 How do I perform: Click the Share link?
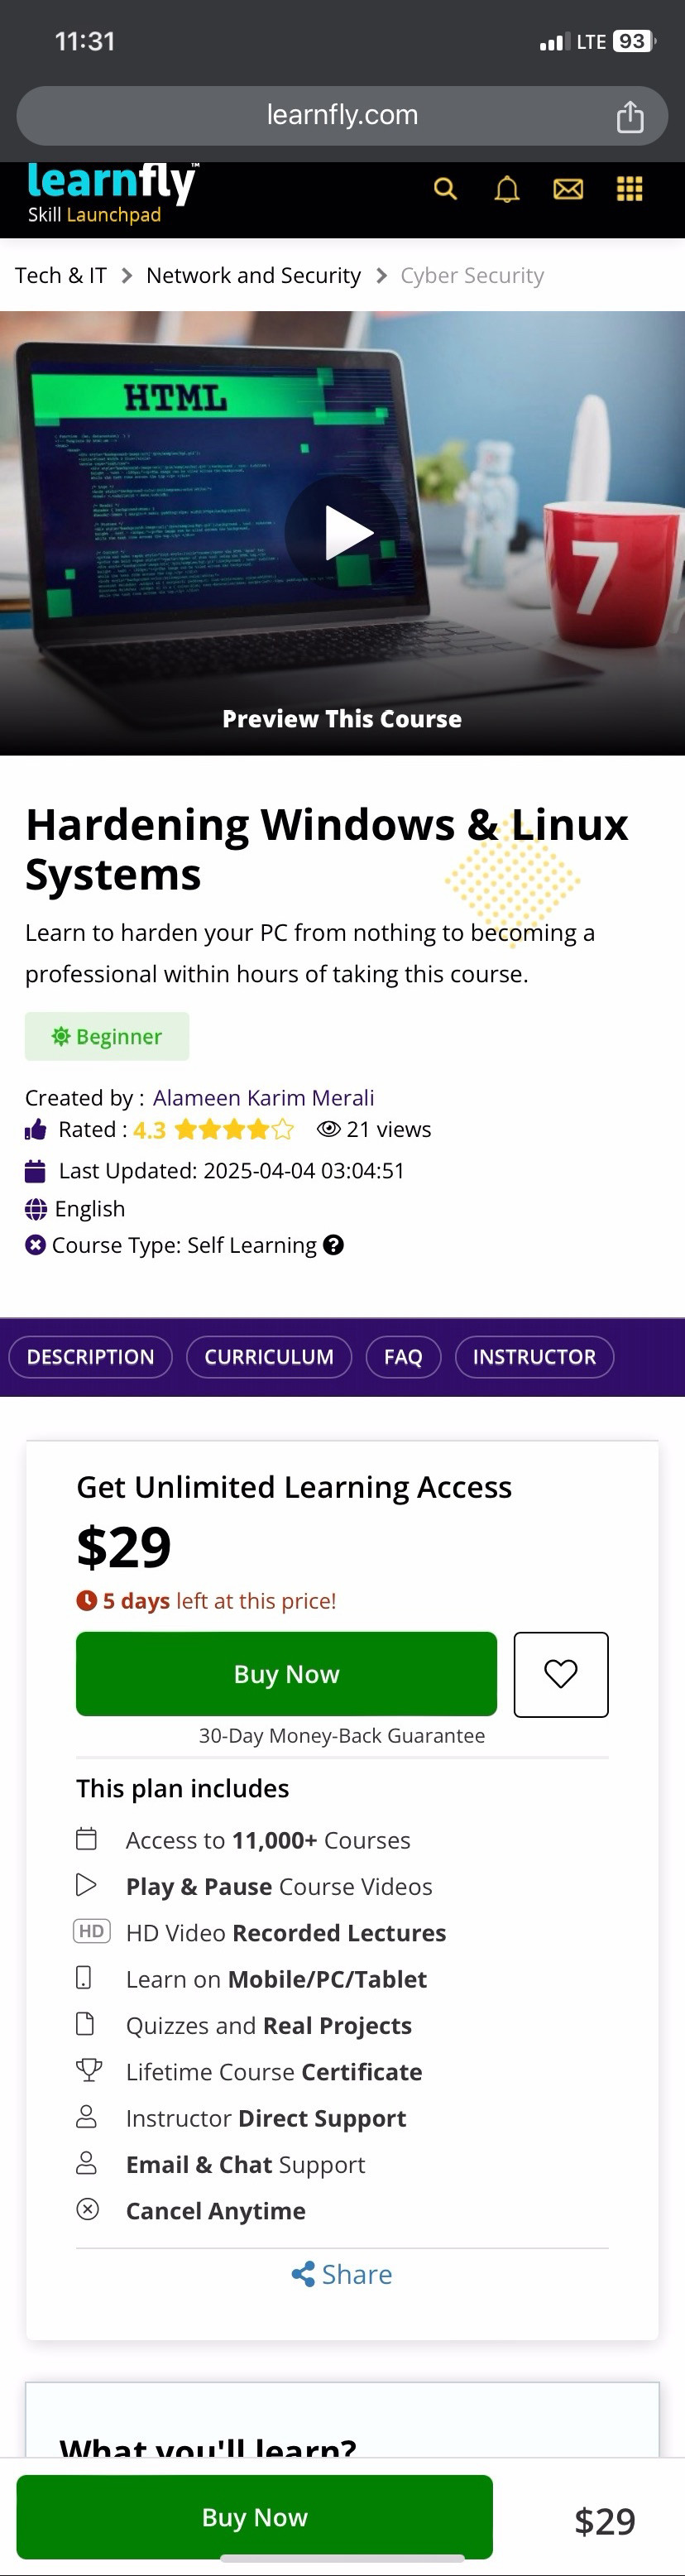click(x=342, y=2274)
